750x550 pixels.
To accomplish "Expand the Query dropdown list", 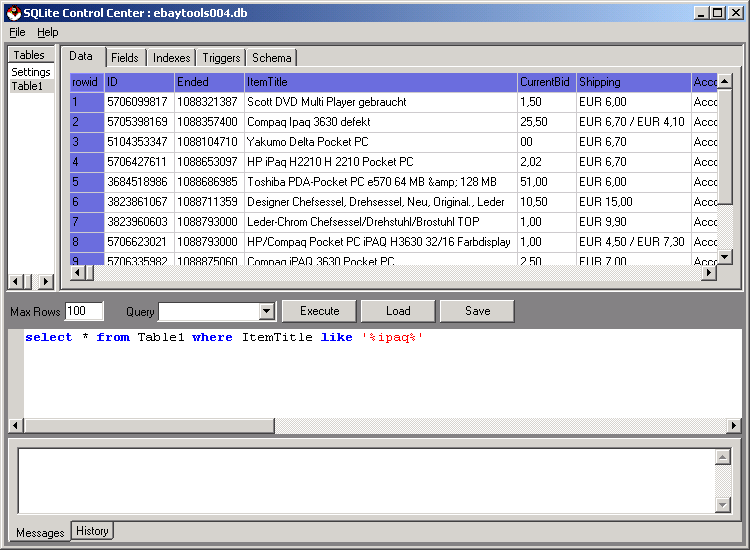I will pyautogui.click(x=266, y=312).
